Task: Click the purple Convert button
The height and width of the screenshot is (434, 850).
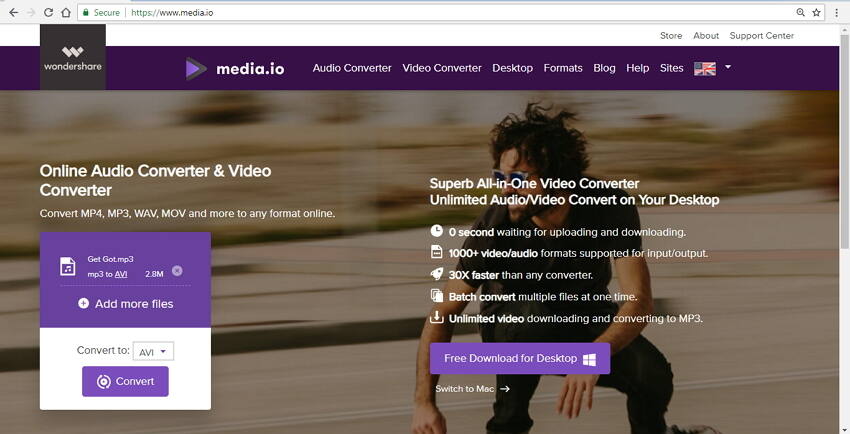Action: pyautogui.click(x=125, y=381)
